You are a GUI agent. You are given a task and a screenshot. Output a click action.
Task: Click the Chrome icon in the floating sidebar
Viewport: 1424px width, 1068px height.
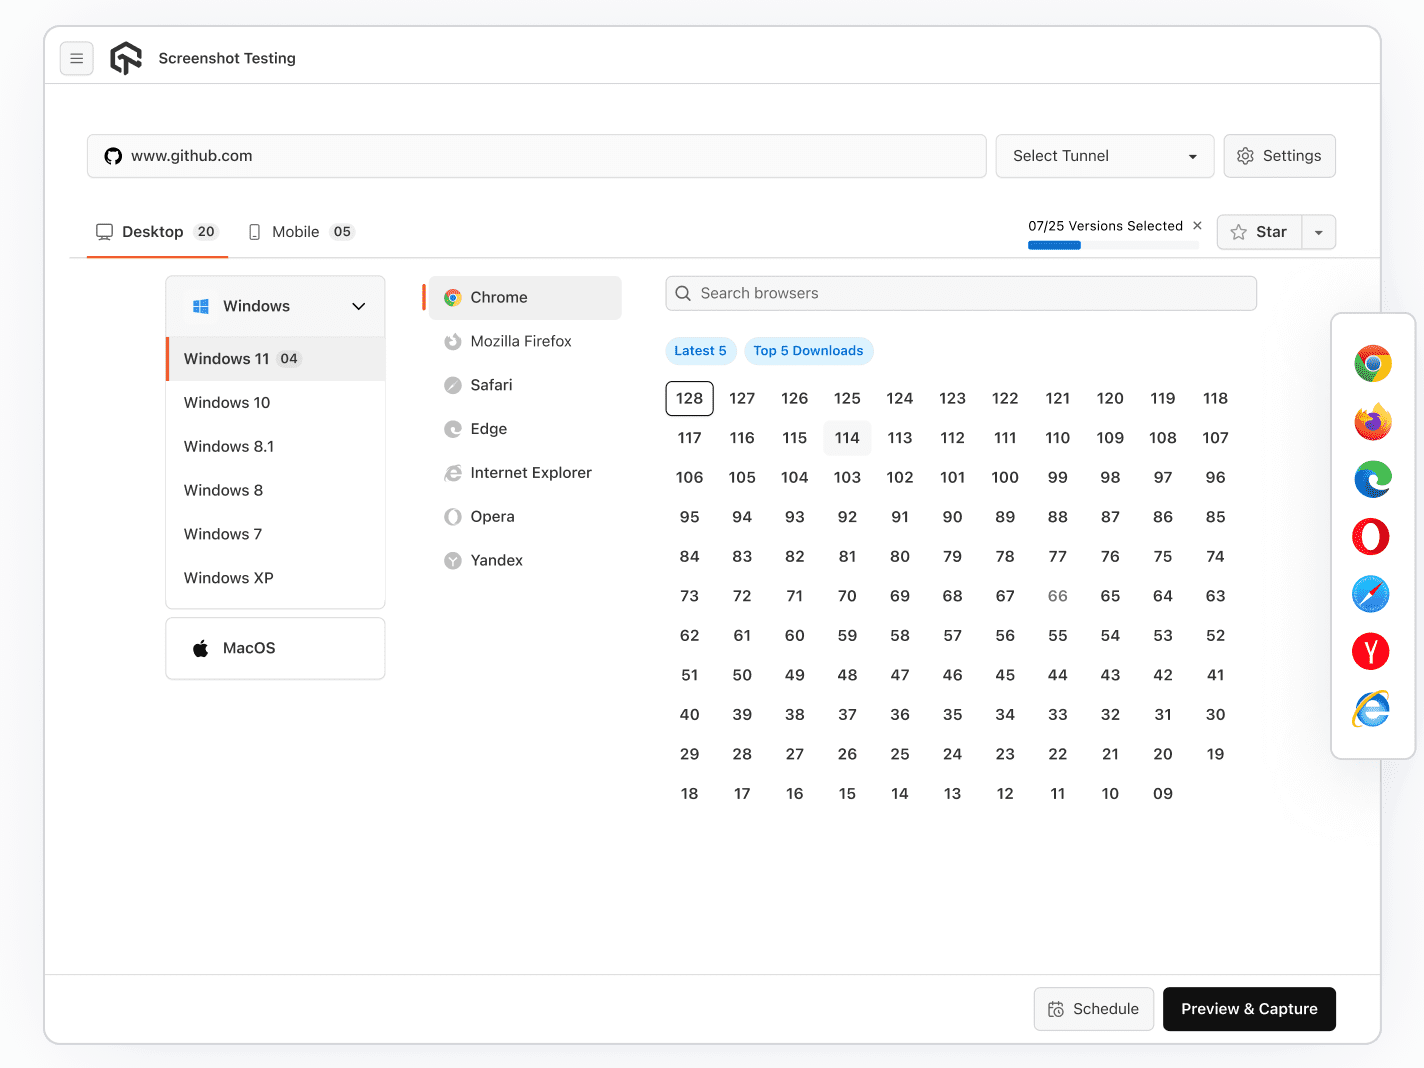1372,364
